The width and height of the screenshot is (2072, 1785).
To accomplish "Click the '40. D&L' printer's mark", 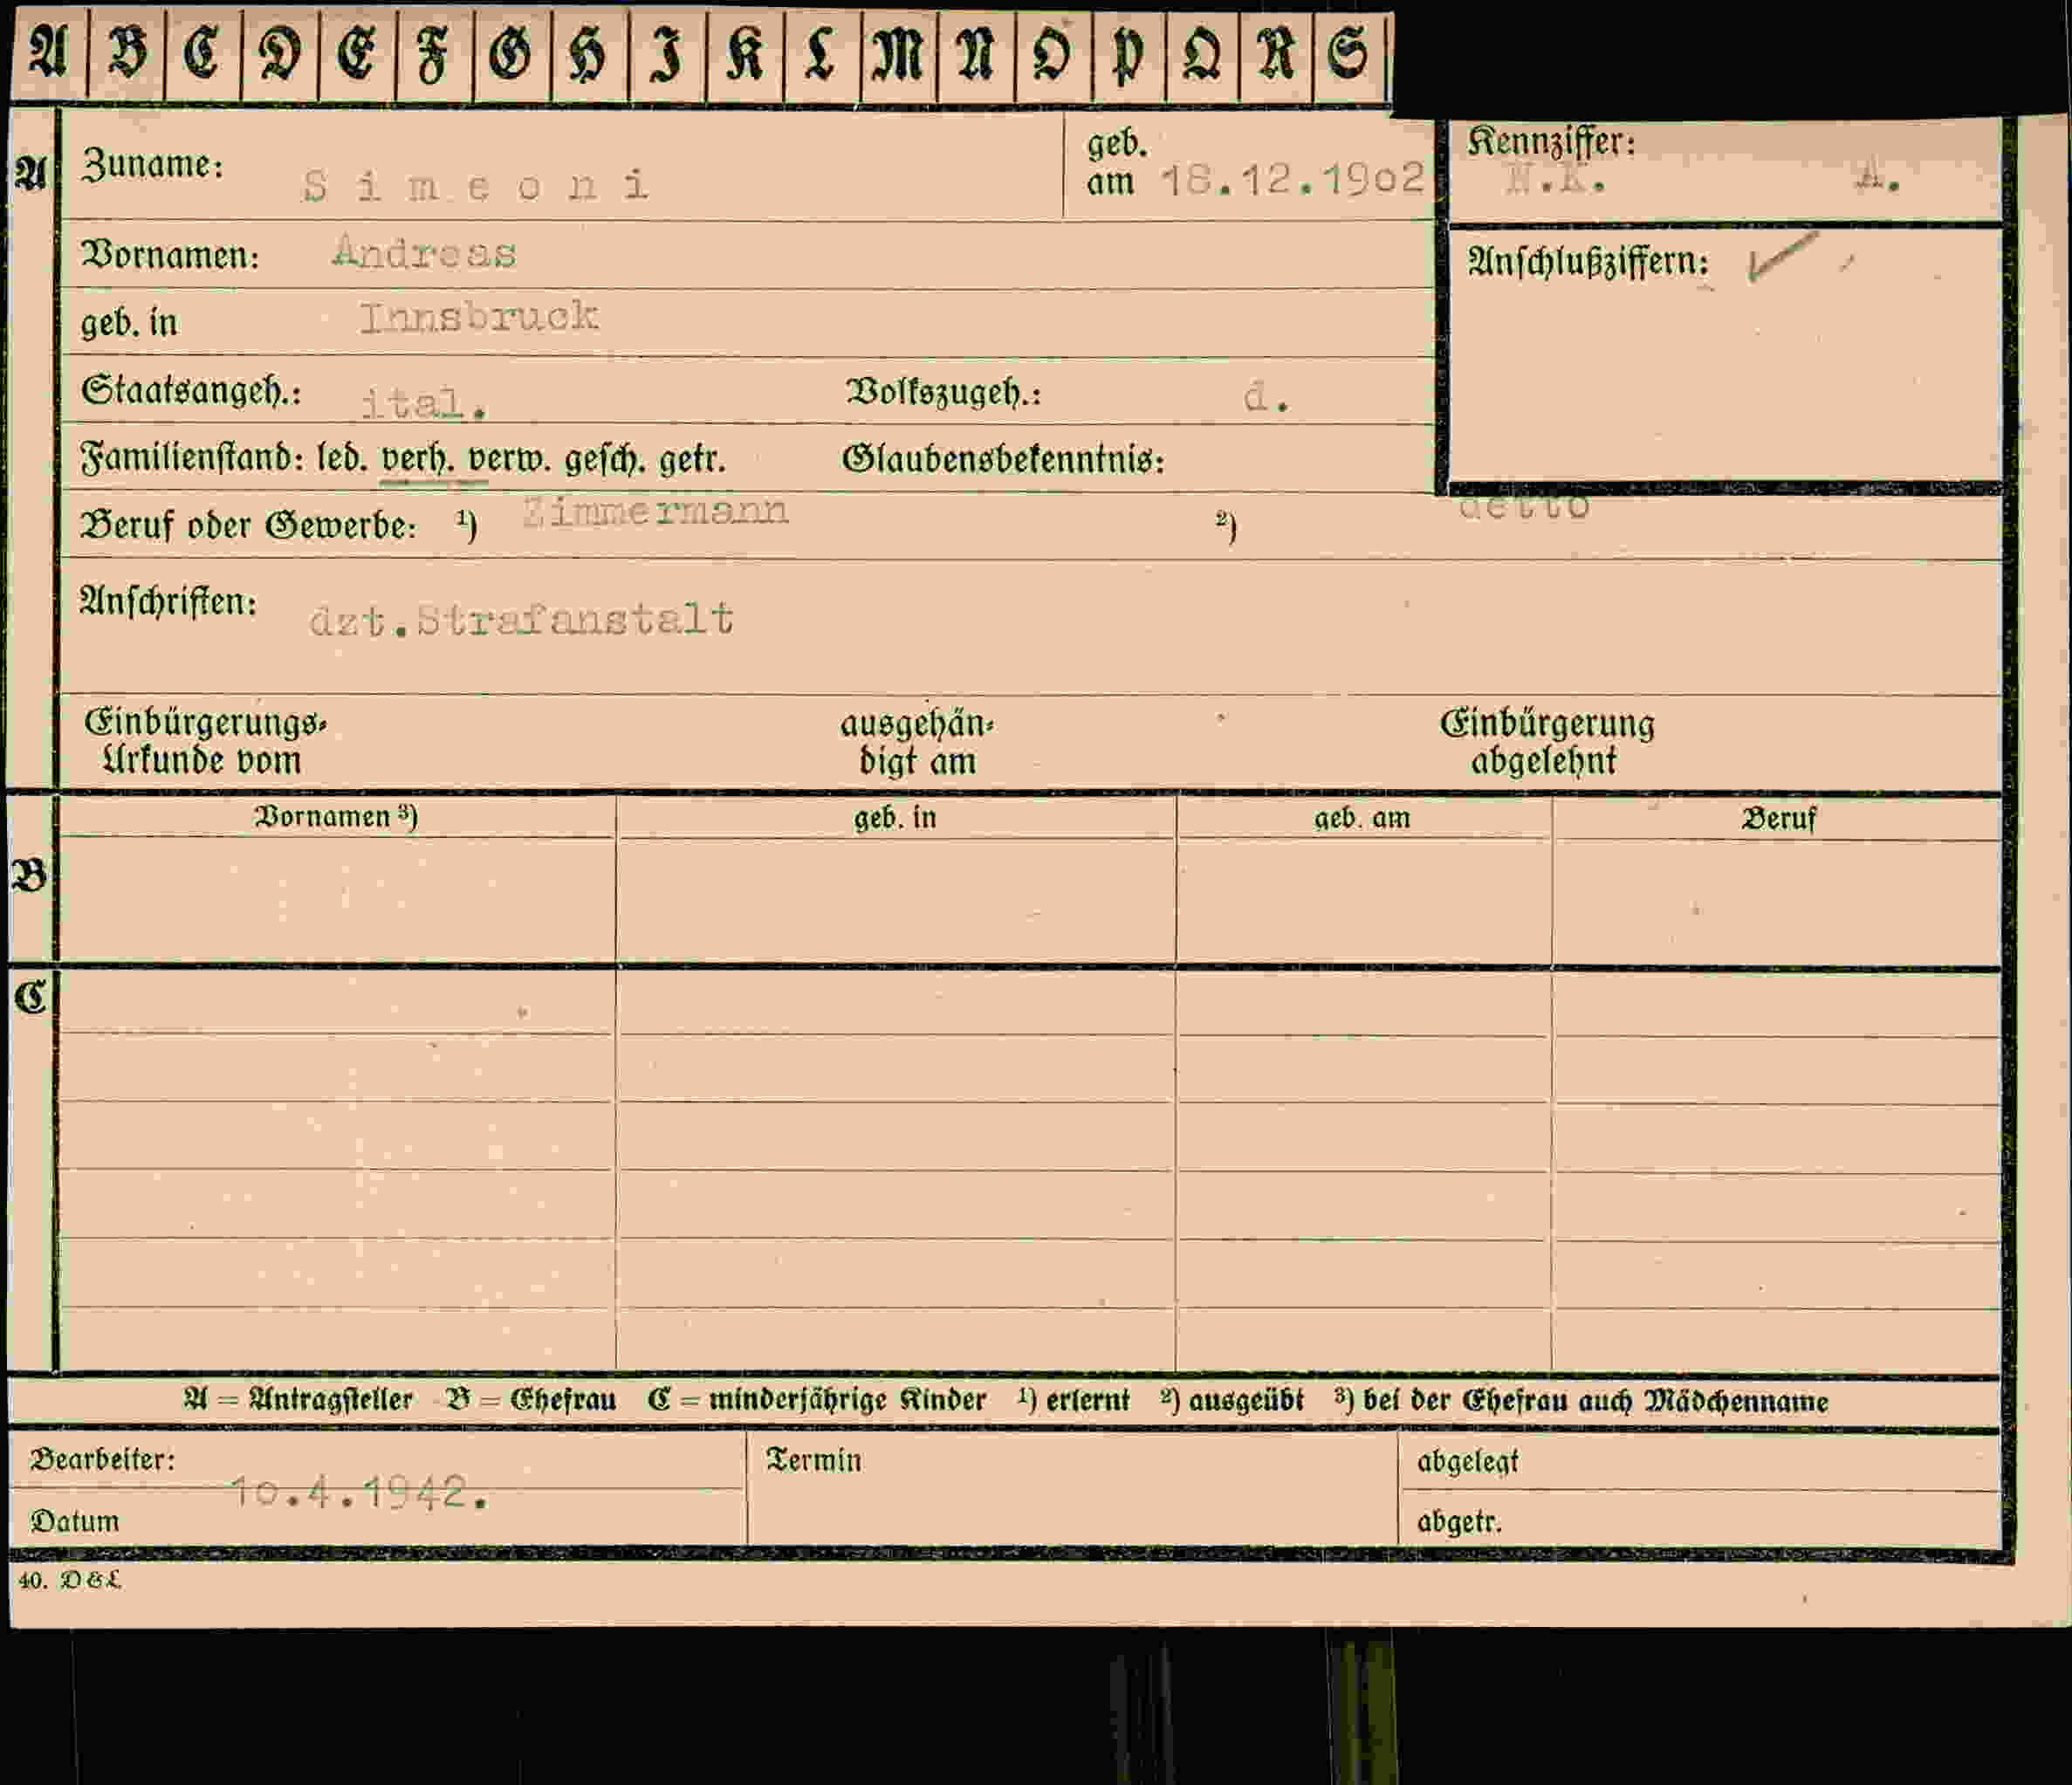I will coord(70,1580).
